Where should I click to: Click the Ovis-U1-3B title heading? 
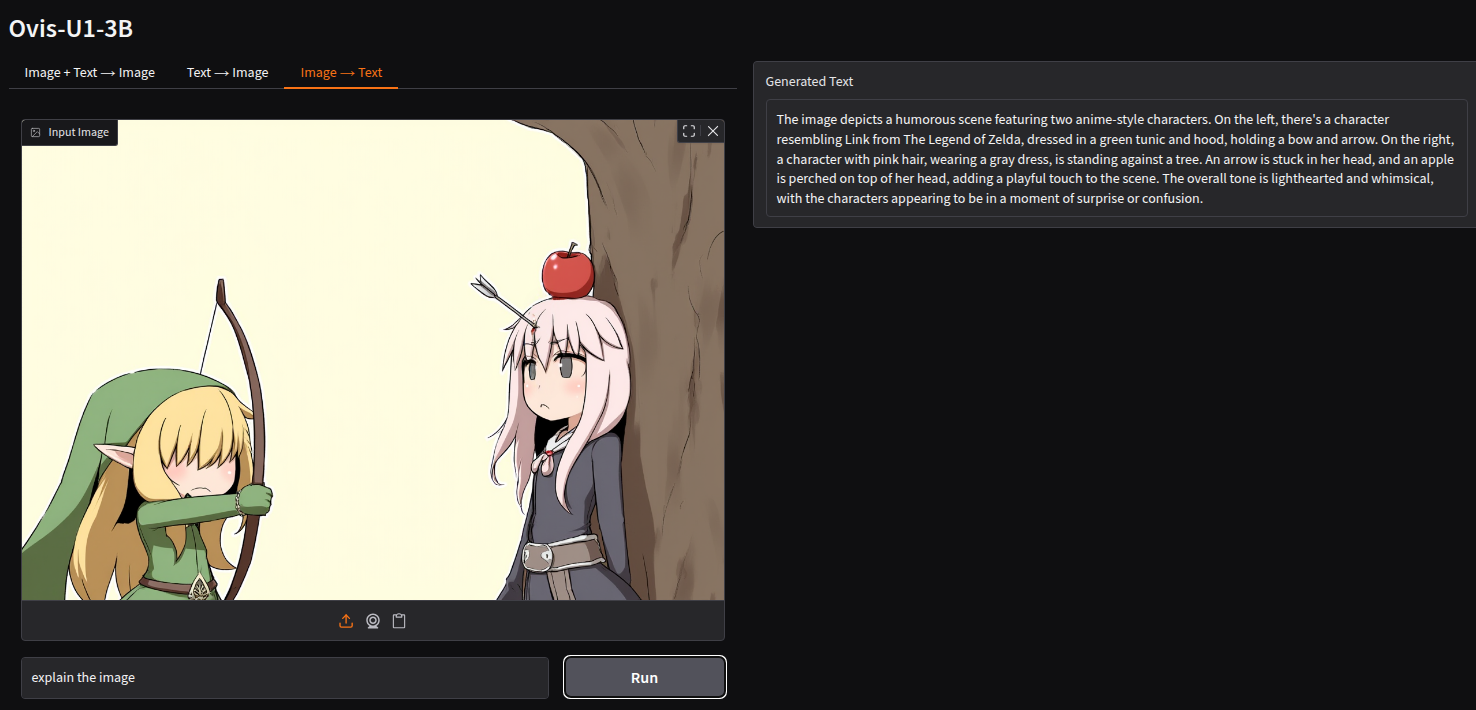(x=71, y=29)
